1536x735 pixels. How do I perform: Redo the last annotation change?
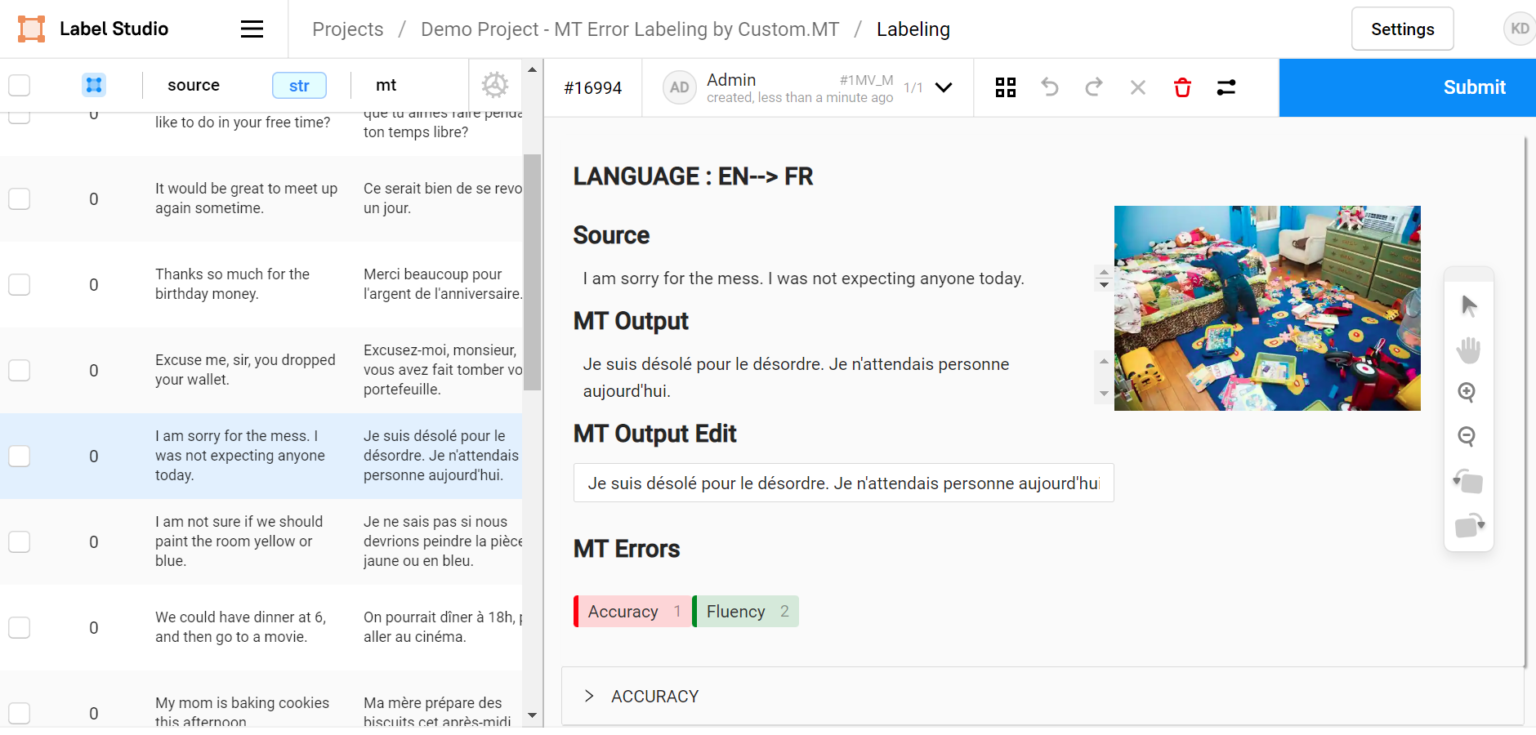(1093, 87)
